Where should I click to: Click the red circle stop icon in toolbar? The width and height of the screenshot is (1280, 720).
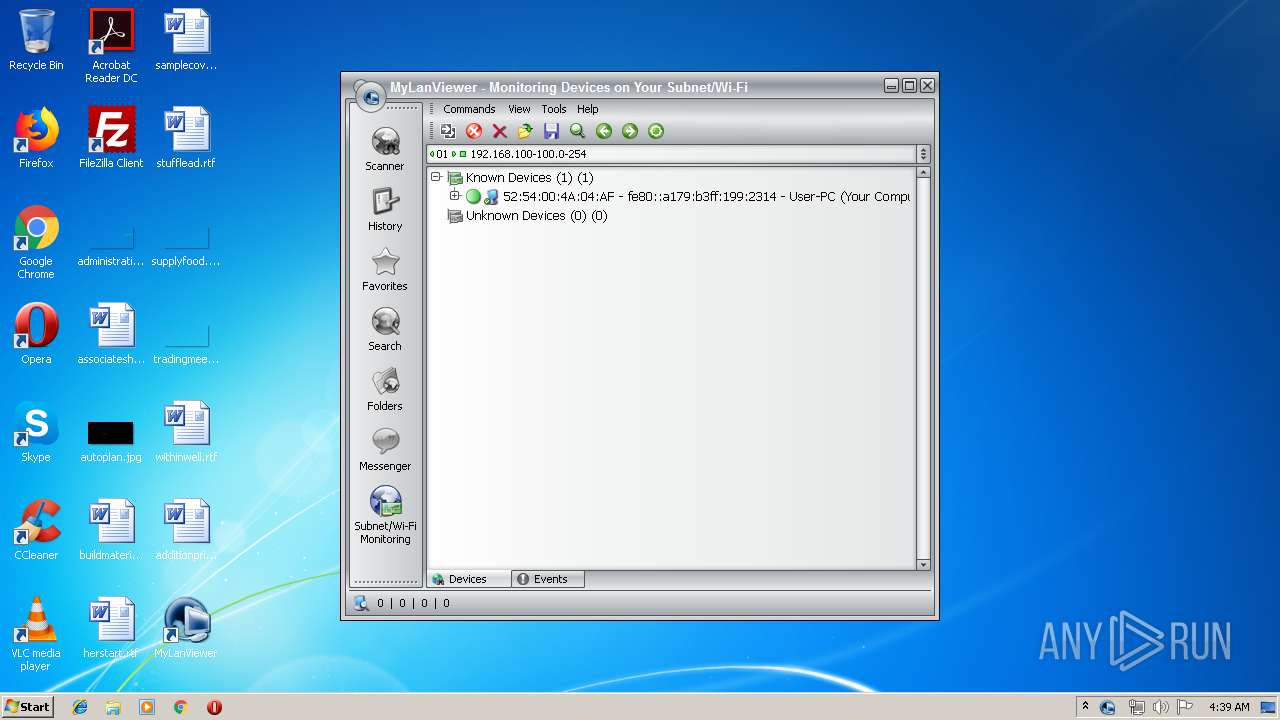coord(474,131)
